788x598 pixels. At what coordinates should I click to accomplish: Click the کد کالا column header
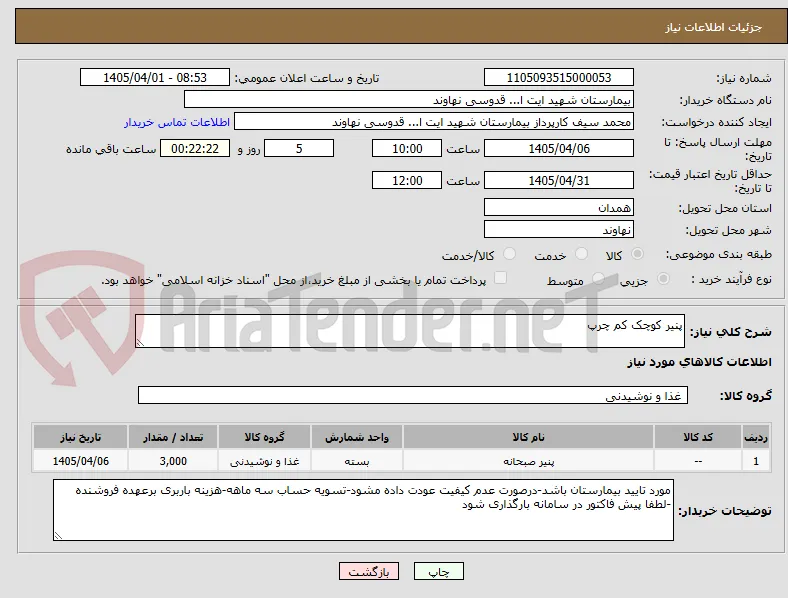tap(698, 437)
